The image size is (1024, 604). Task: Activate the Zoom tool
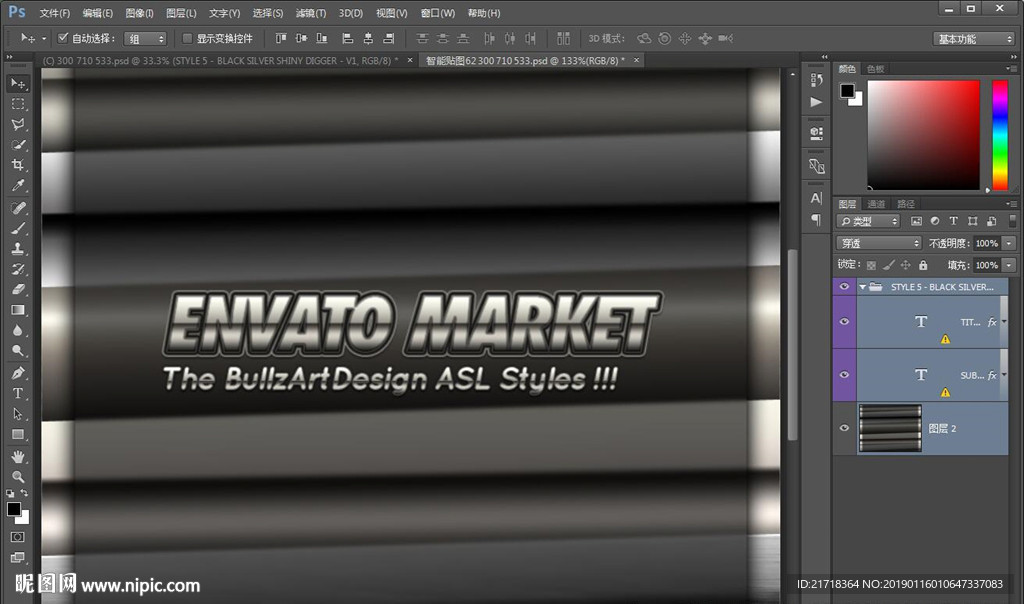coord(18,477)
